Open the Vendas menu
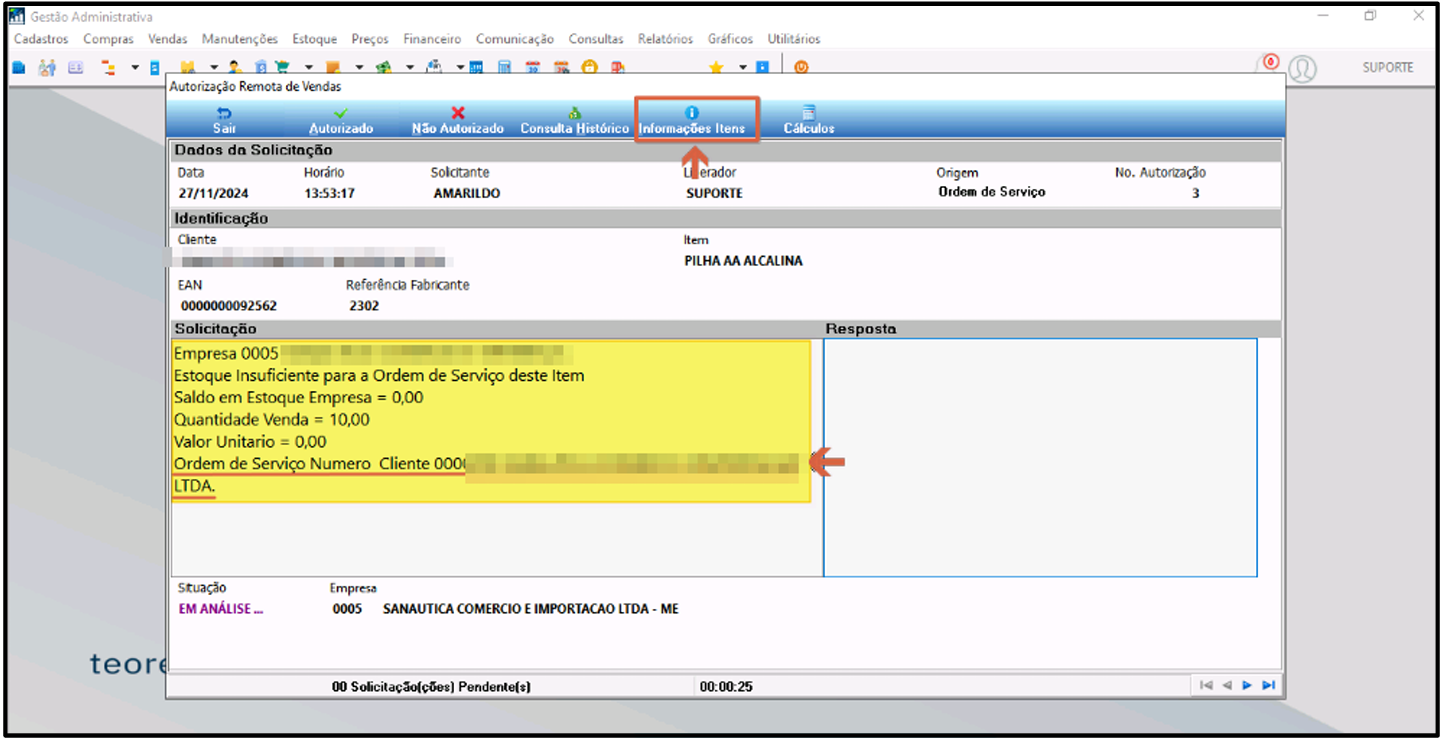The height and width of the screenshot is (738, 1440). 168,39
